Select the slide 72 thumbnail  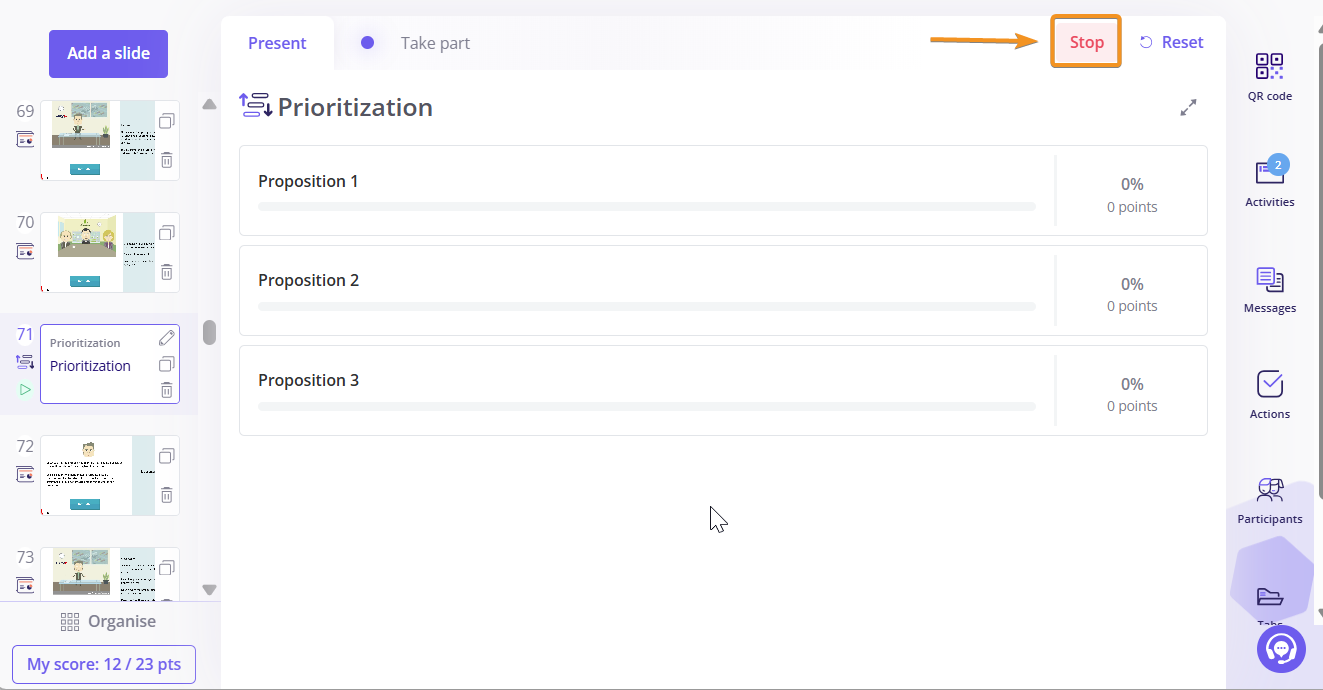coord(98,475)
